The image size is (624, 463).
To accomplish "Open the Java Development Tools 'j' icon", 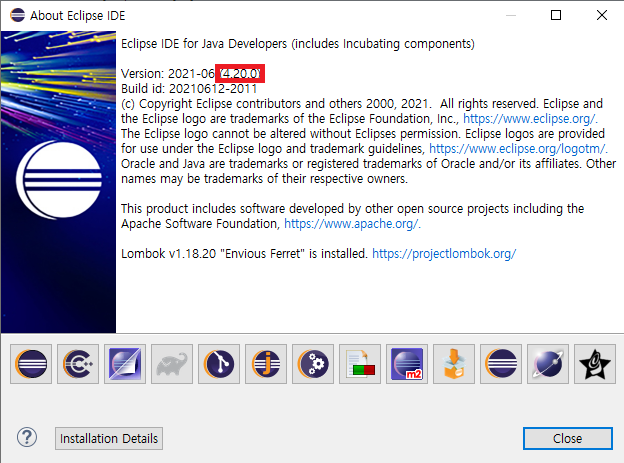I will click(266, 364).
